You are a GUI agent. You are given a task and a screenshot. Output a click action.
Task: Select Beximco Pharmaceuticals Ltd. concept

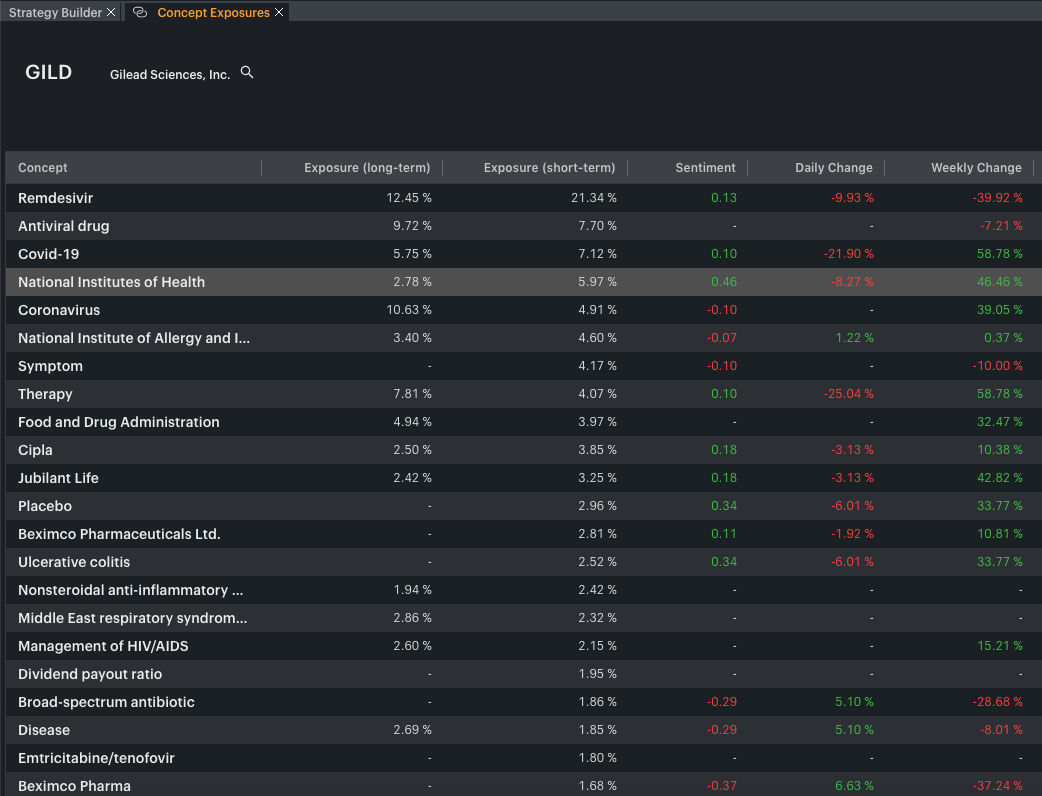pos(120,534)
